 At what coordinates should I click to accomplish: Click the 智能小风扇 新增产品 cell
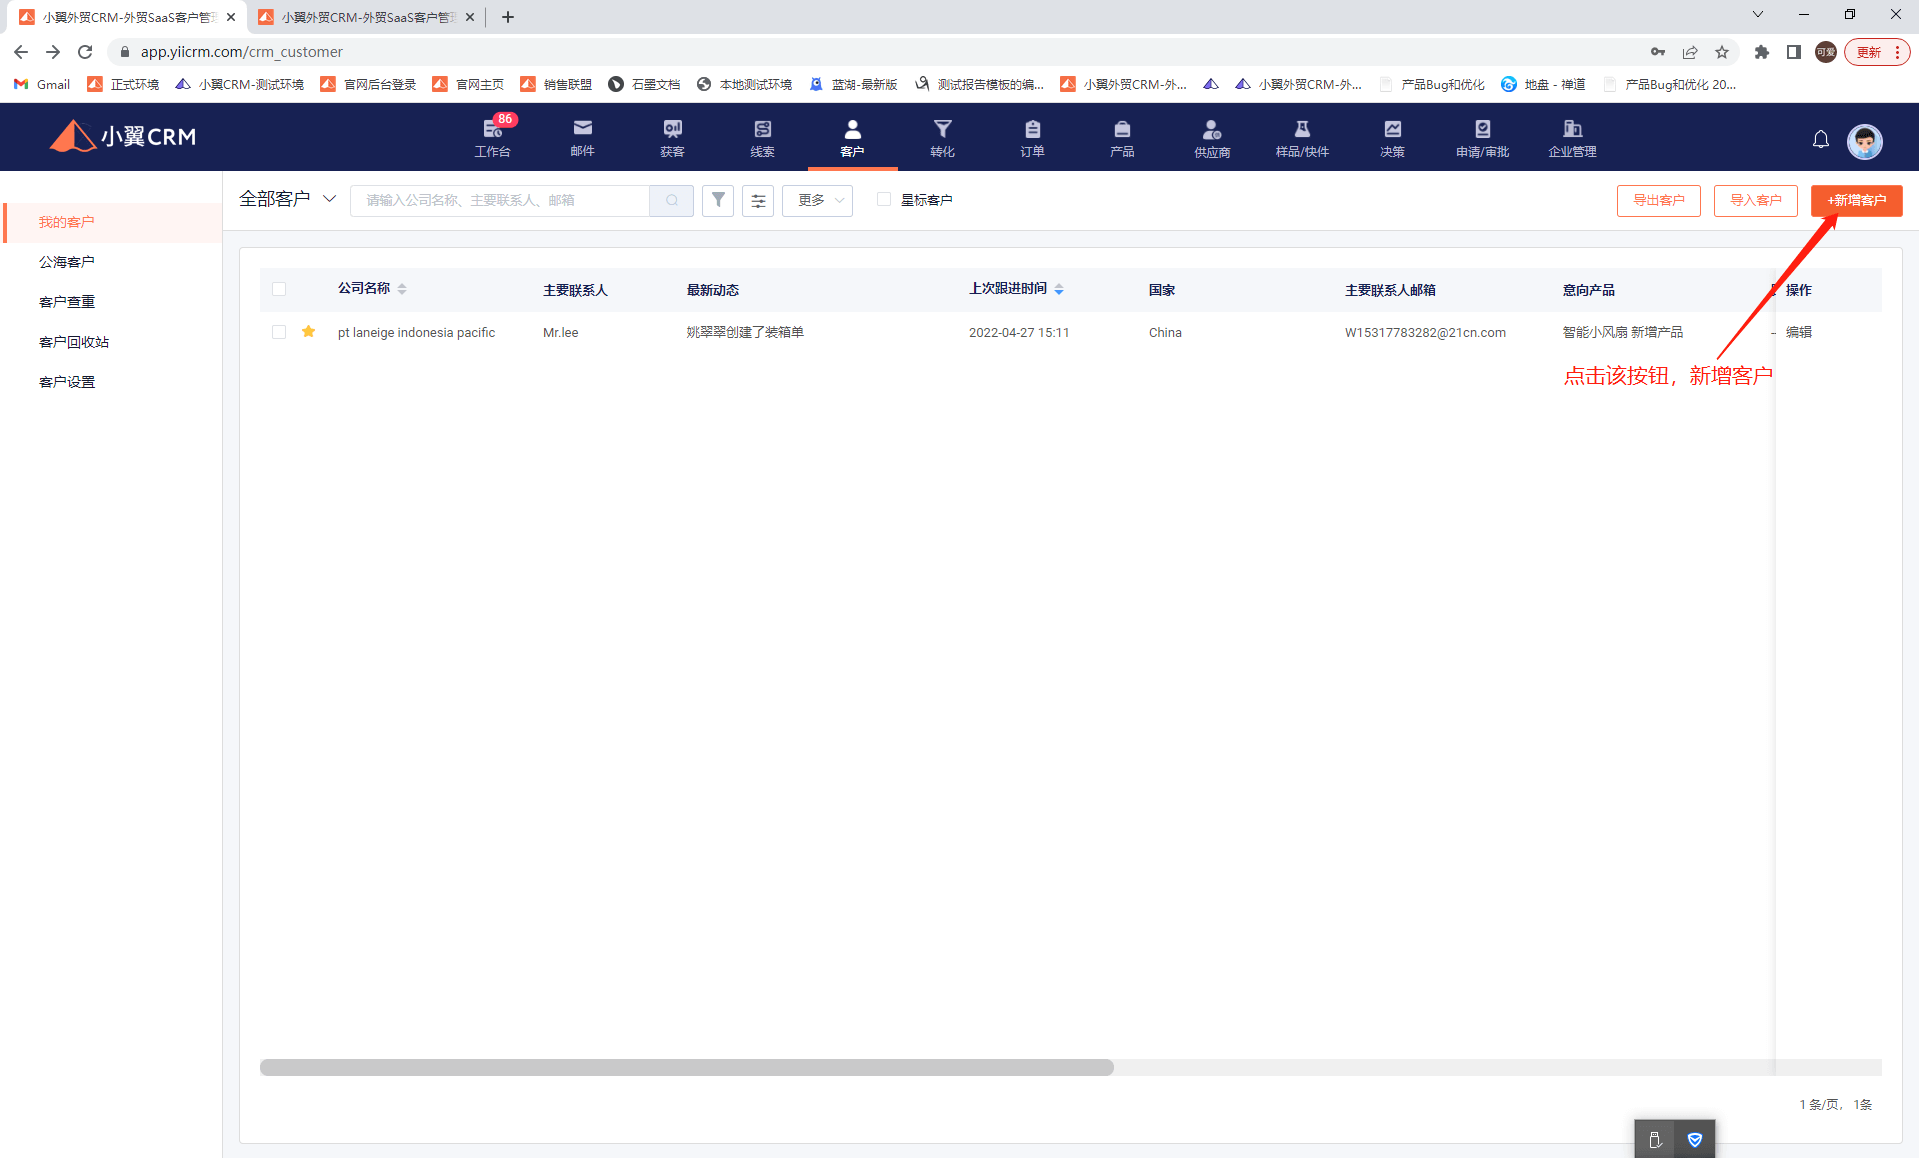tap(1623, 332)
